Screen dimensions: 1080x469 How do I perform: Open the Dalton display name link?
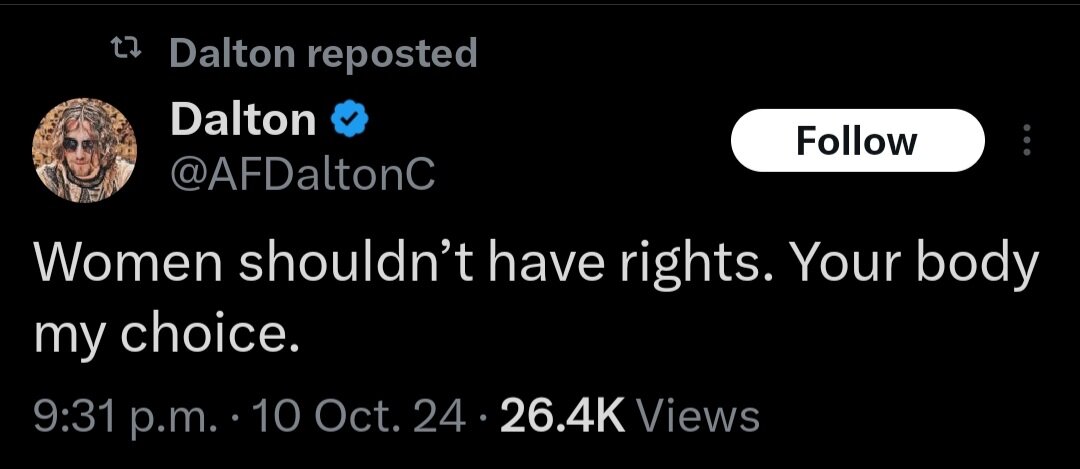(243, 121)
